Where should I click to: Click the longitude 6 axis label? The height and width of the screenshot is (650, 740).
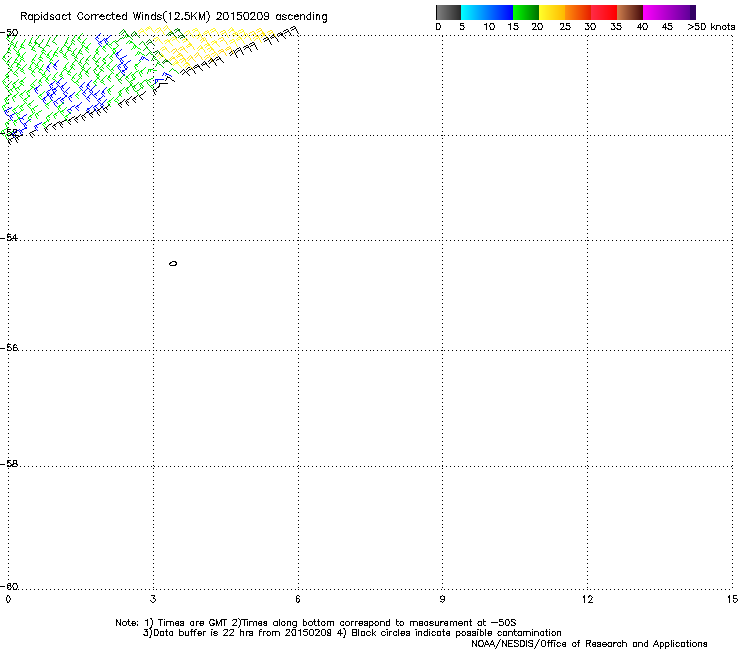(x=298, y=599)
